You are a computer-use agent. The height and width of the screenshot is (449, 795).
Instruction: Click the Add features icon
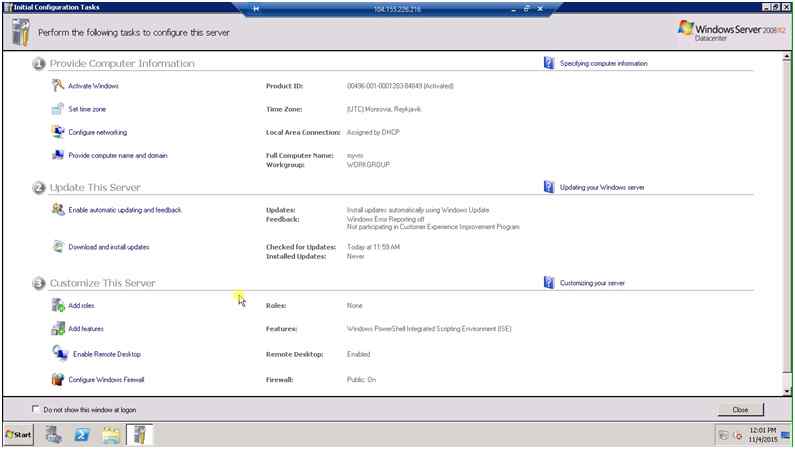(58, 328)
